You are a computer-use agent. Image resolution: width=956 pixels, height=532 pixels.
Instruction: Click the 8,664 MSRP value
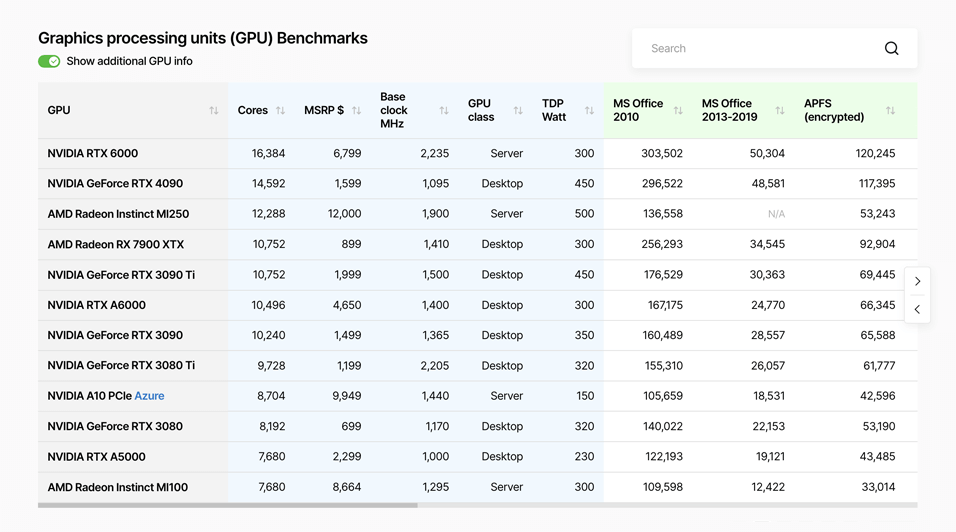click(346, 488)
